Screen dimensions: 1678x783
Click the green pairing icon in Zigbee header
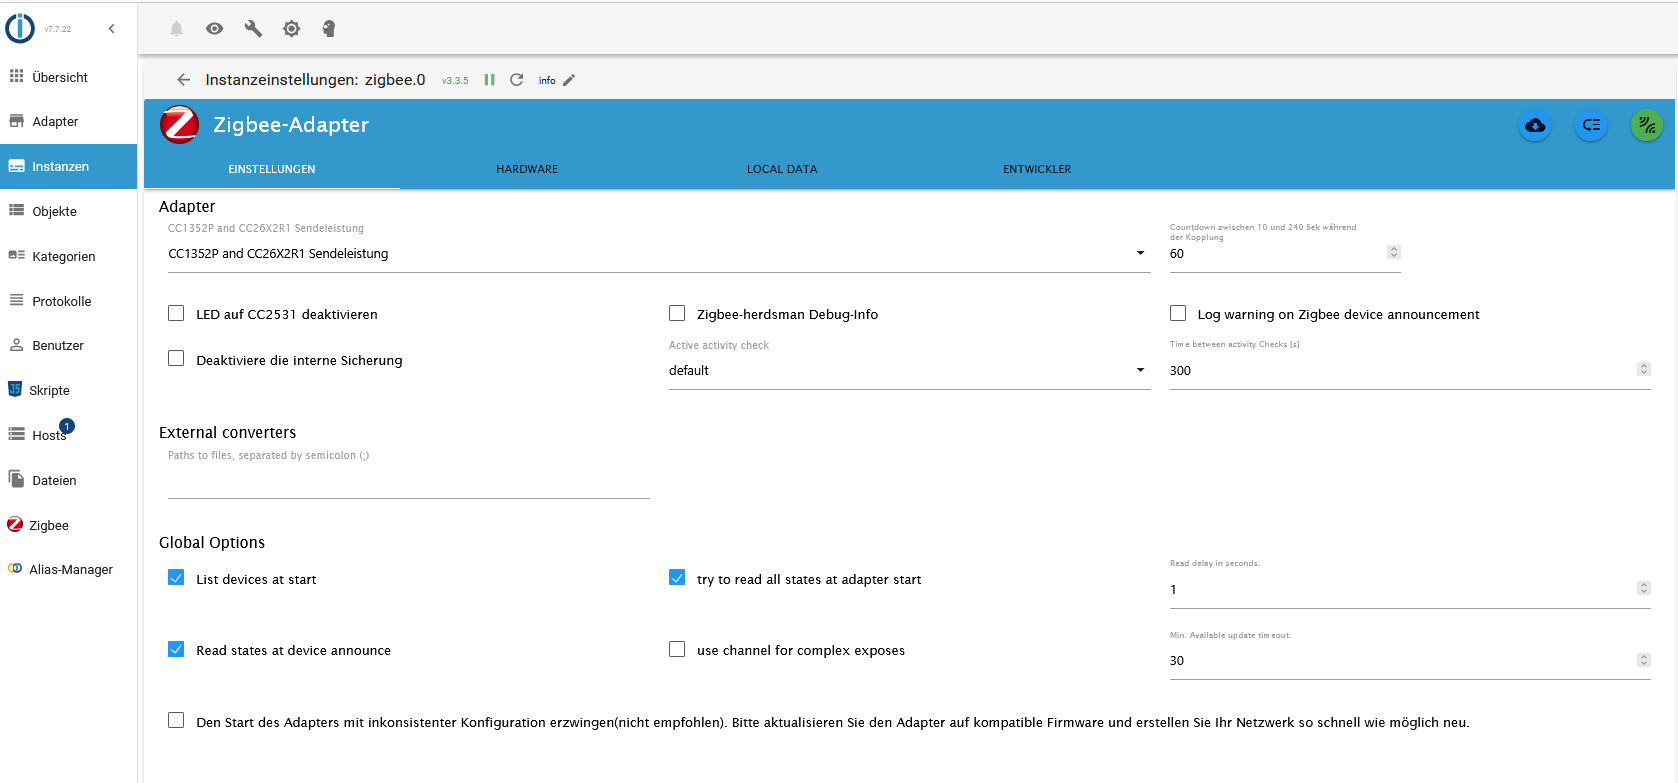tap(1647, 125)
